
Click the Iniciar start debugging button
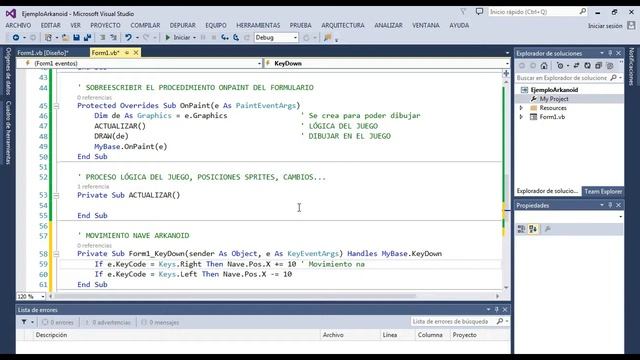click(x=178, y=38)
